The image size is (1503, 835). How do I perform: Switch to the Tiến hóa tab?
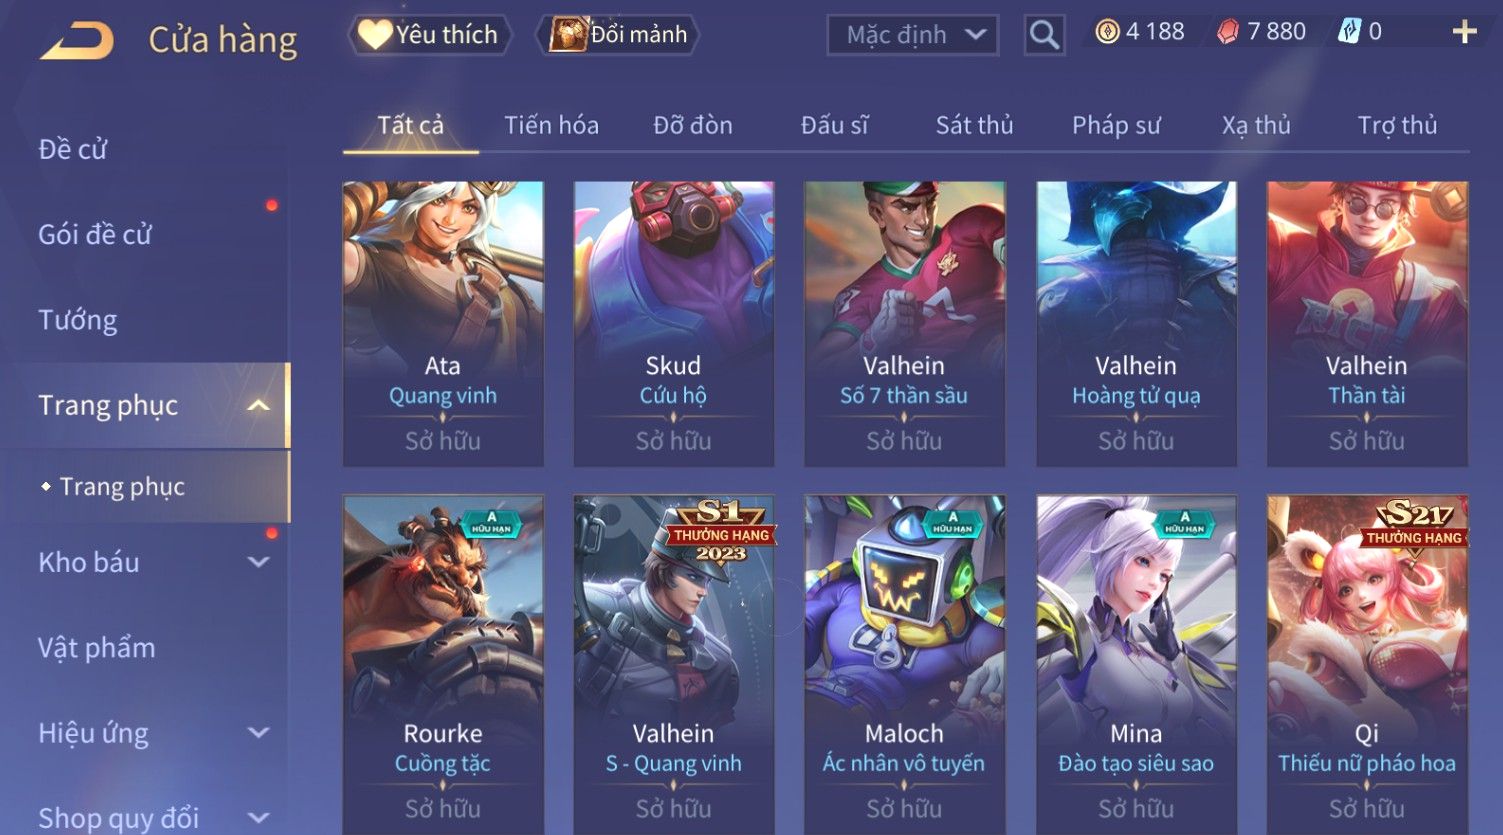point(551,125)
